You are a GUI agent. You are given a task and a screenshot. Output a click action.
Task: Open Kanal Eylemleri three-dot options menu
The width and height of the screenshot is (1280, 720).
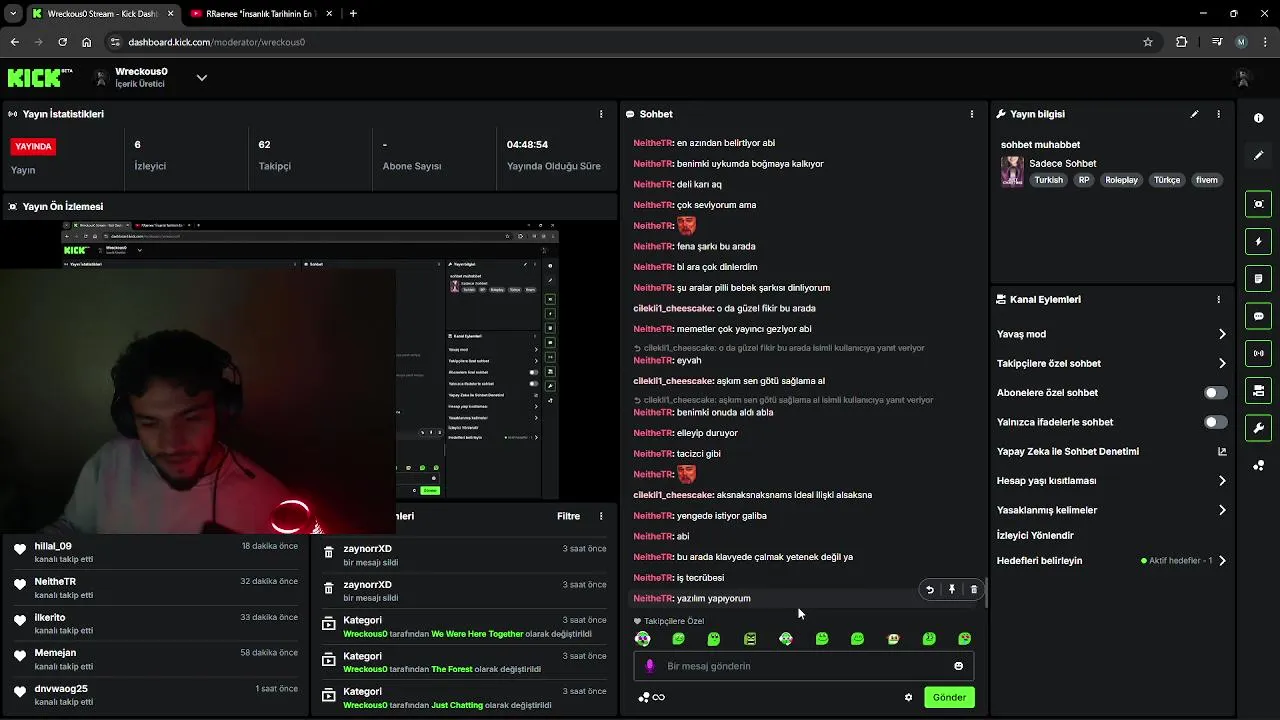(x=1218, y=299)
